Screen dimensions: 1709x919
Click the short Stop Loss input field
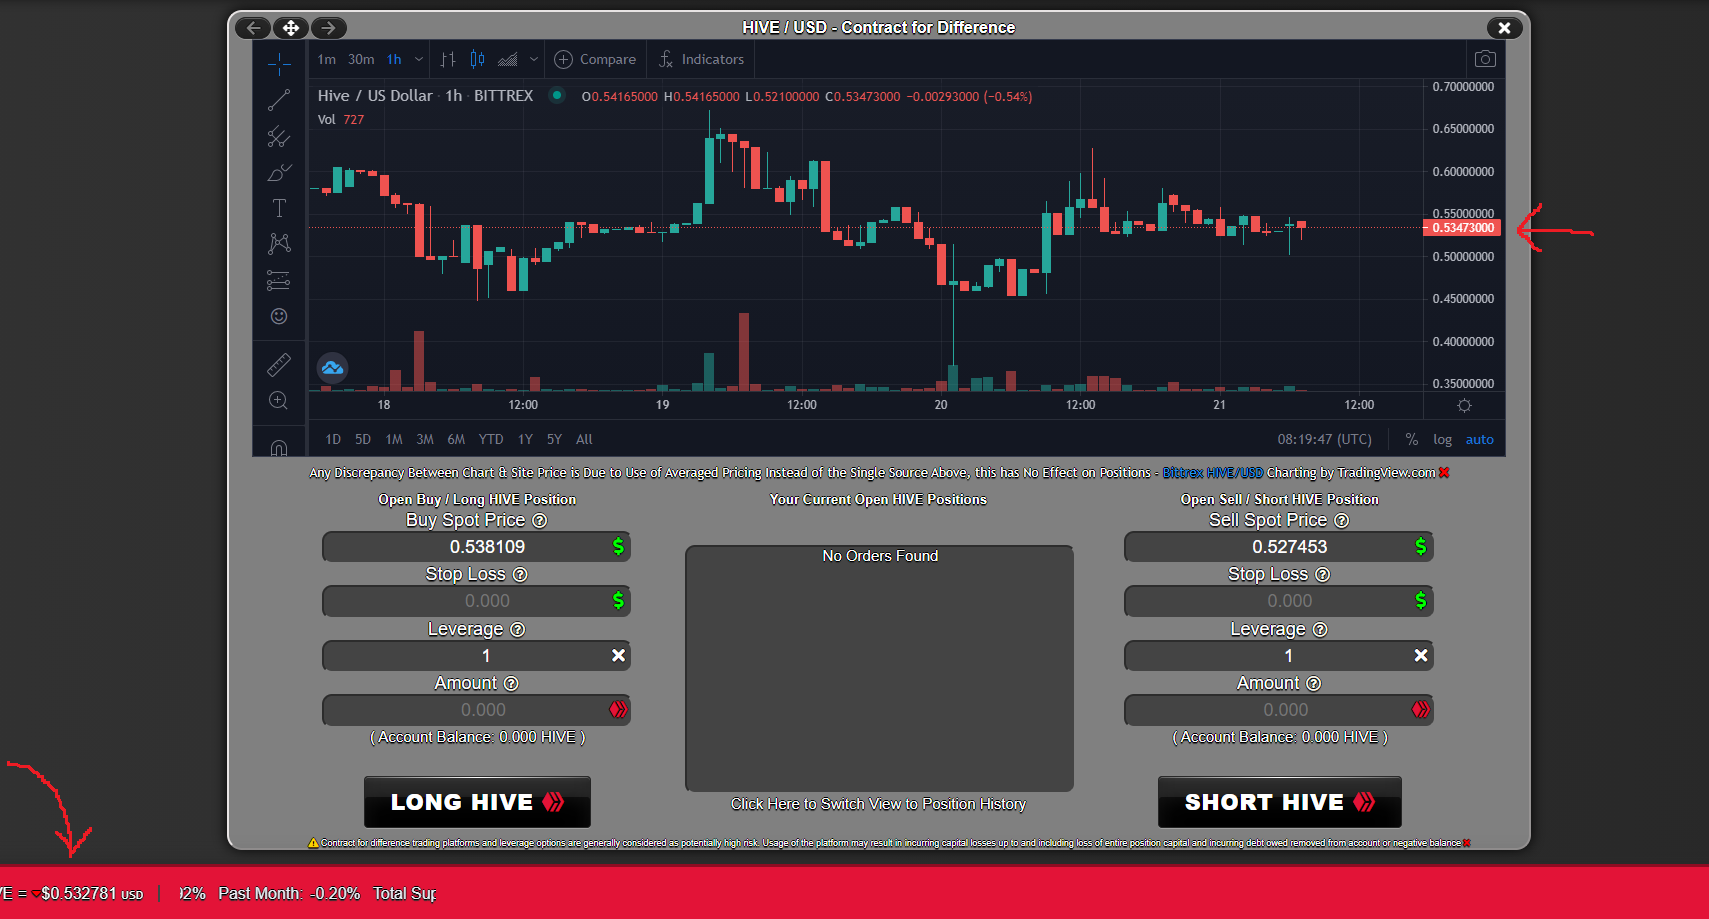pos(1278,601)
